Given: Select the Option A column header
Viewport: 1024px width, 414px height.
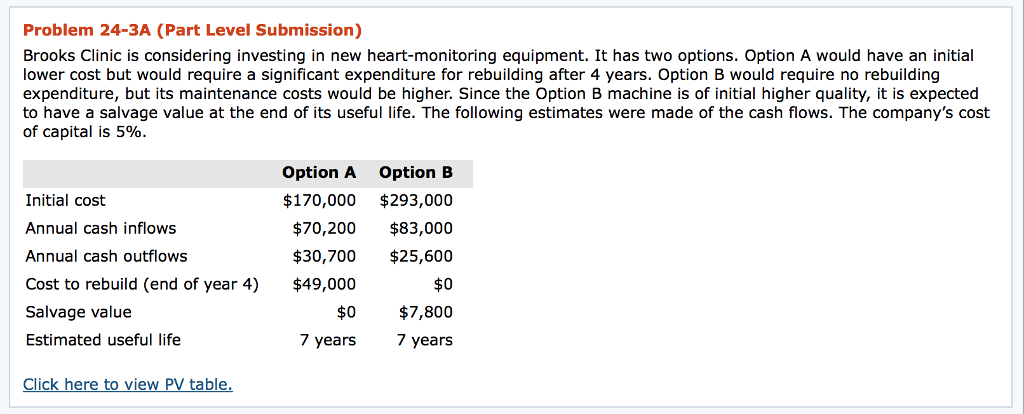Looking at the screenshot, I should point(319,172).
